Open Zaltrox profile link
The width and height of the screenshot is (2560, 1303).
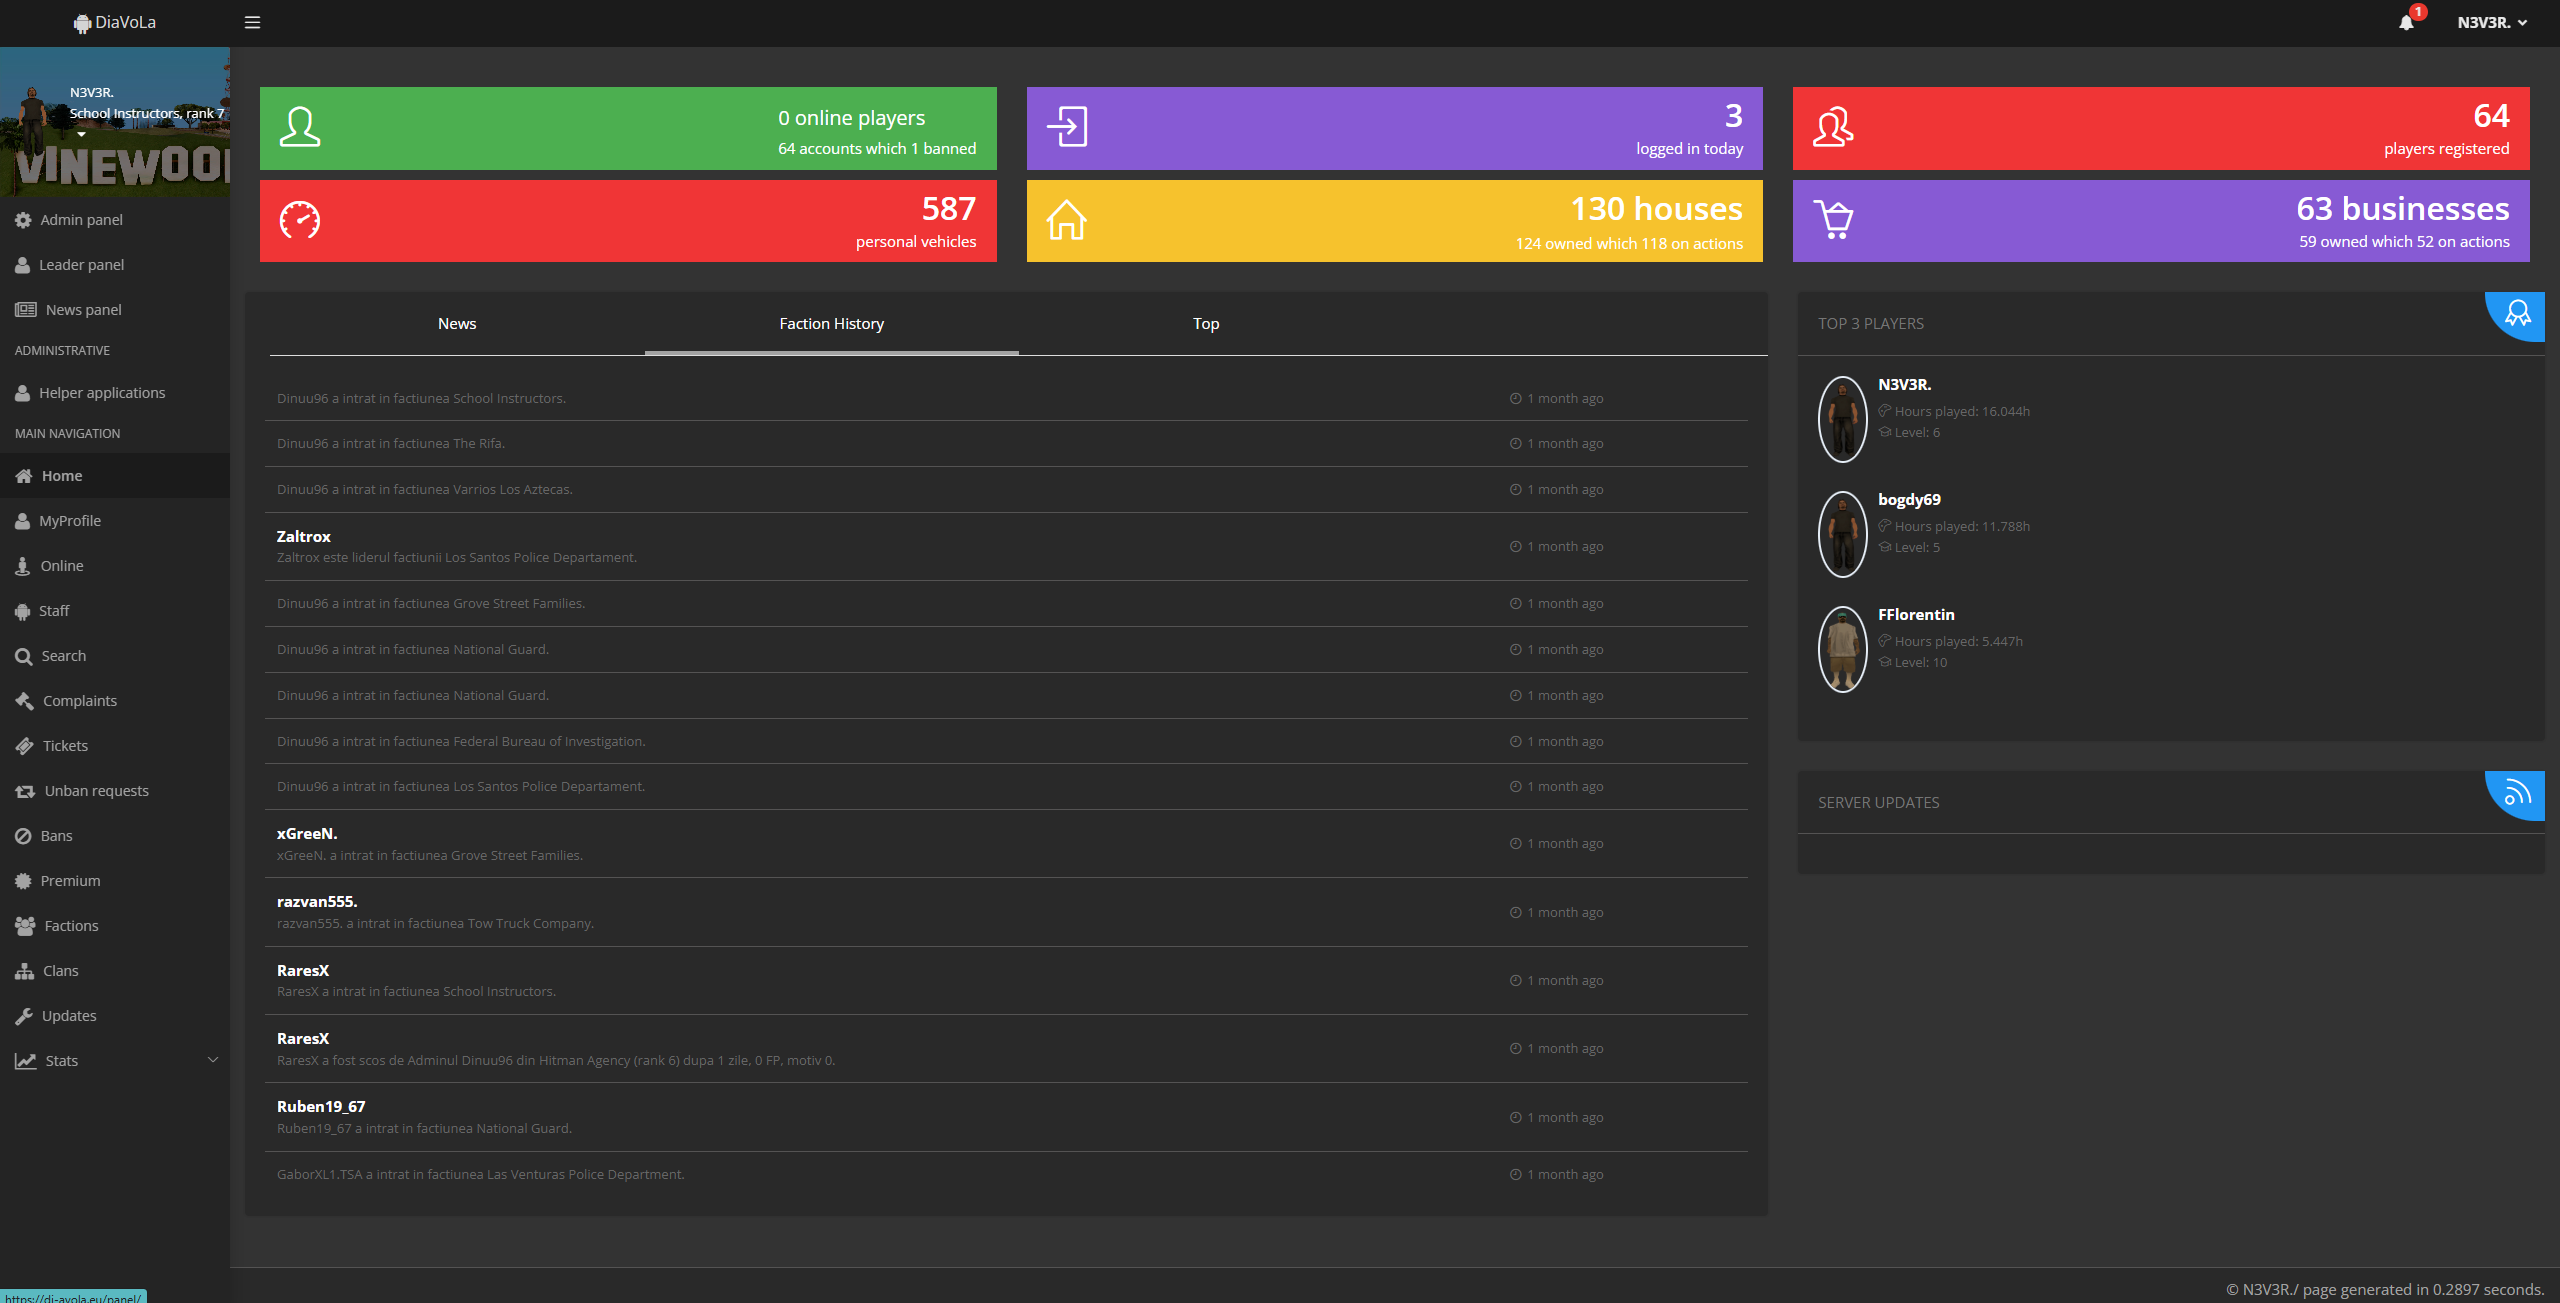pos(303,536)
